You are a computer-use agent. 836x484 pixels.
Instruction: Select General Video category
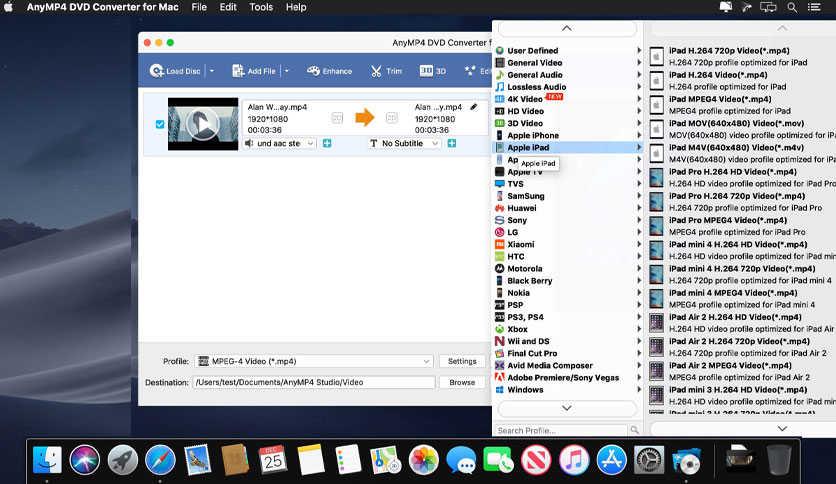pyautogui.click(x=568, y=63)
